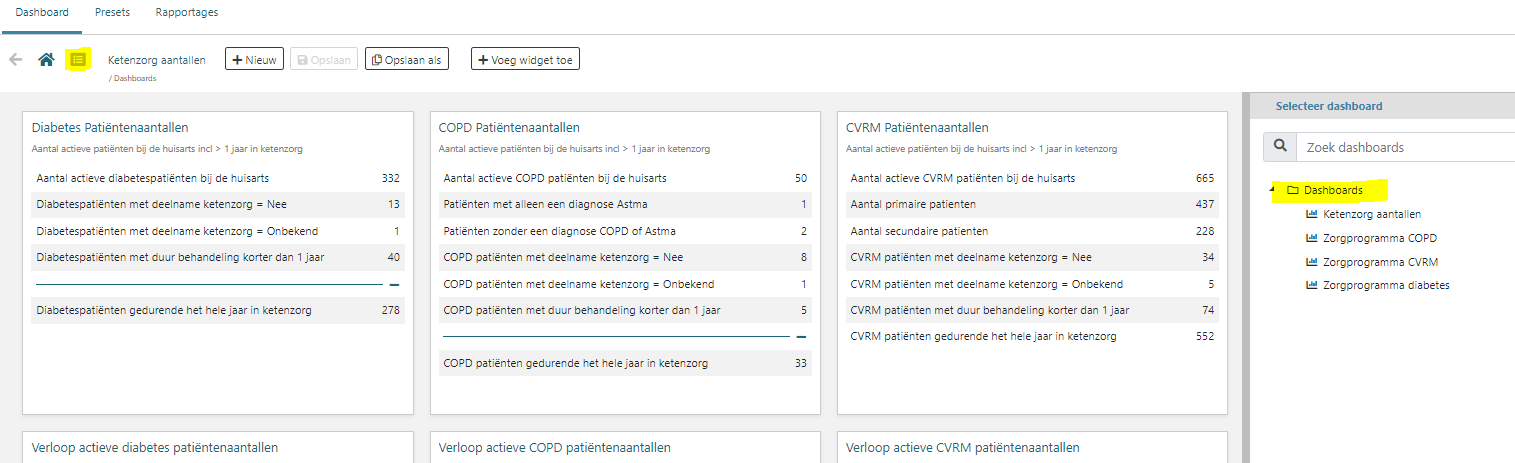Open the Rapportages tab
Viewport: 1515px width, 463px height.
(x=187, y=13)
